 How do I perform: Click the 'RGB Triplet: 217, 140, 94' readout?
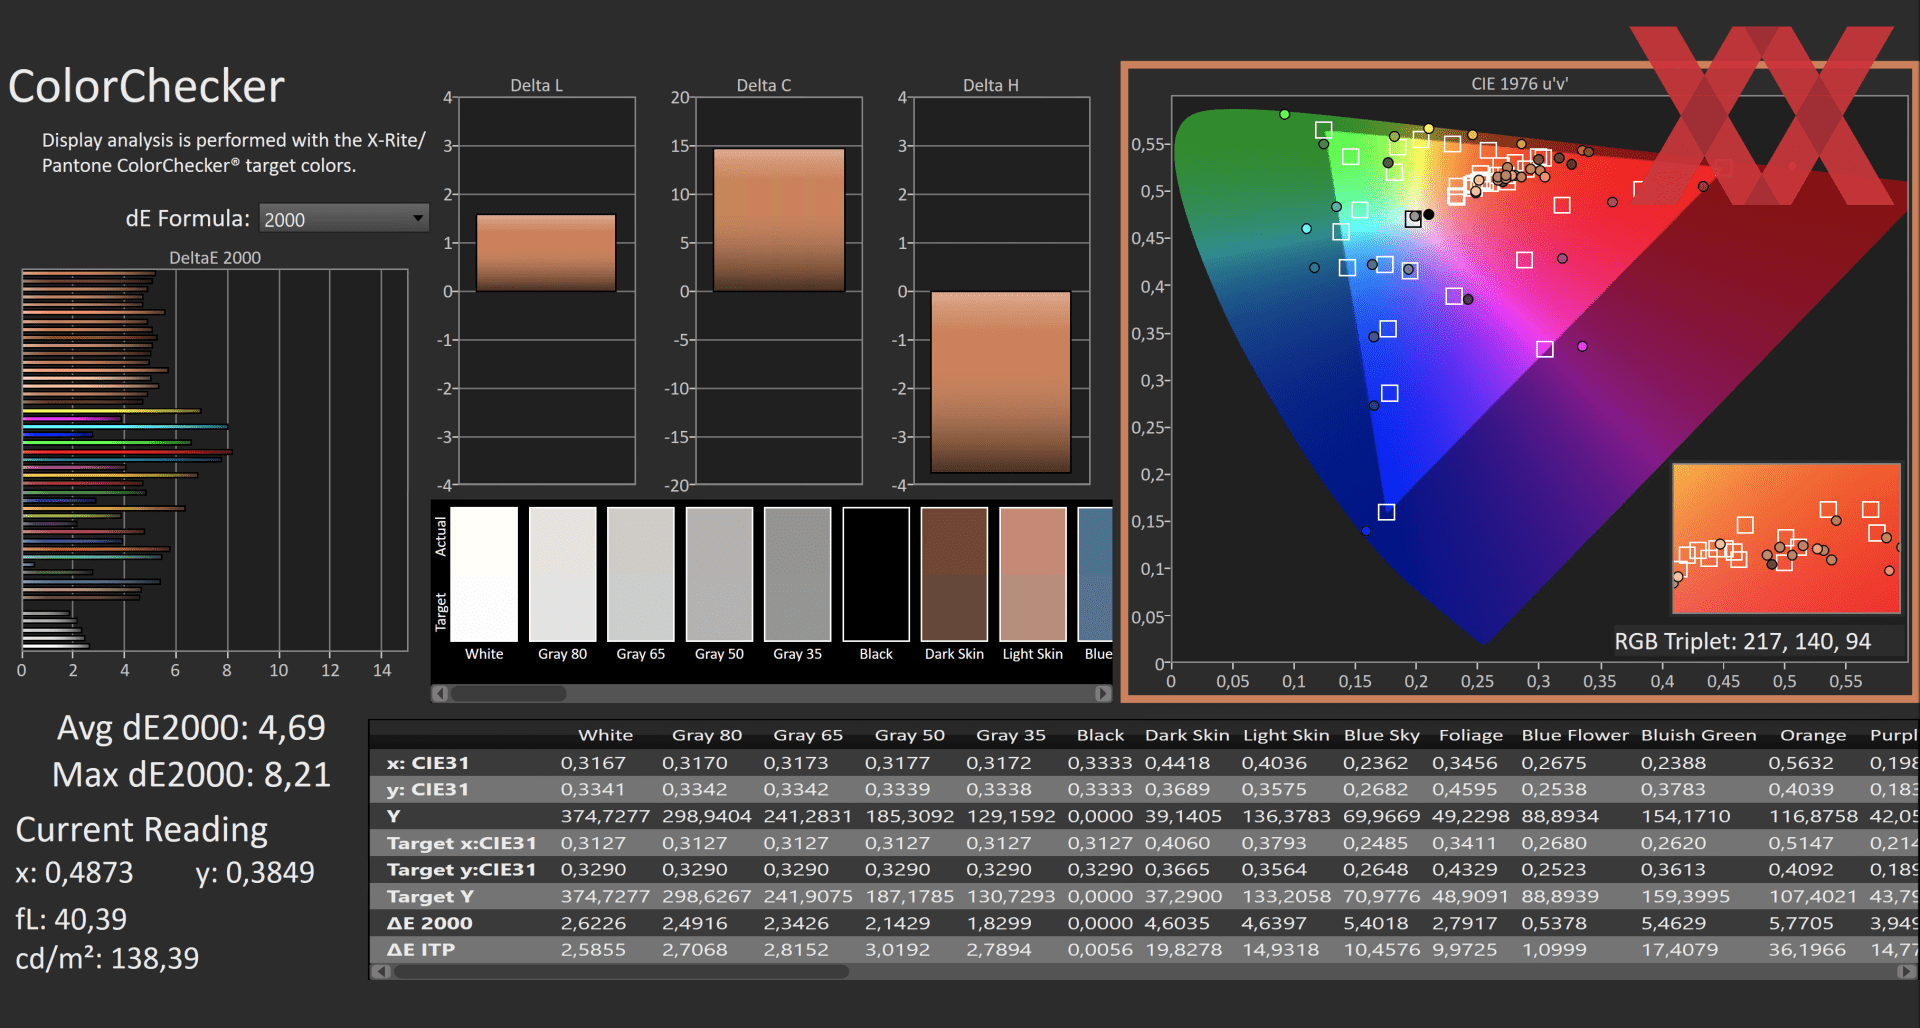click(1742, 641)
